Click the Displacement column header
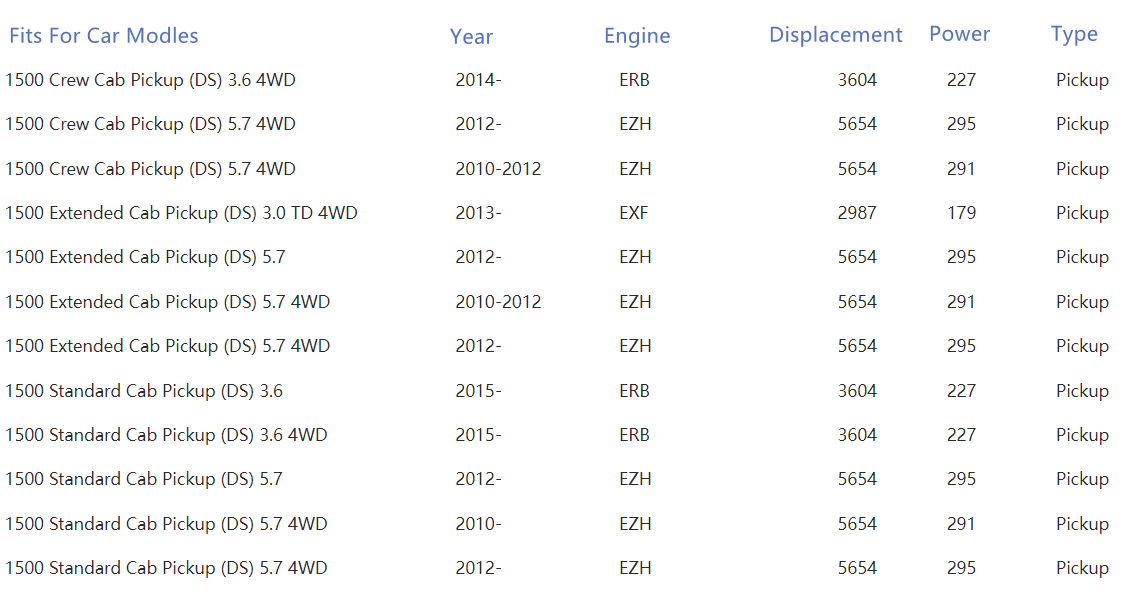This screenshot has height=598, width=1137. 835,35
